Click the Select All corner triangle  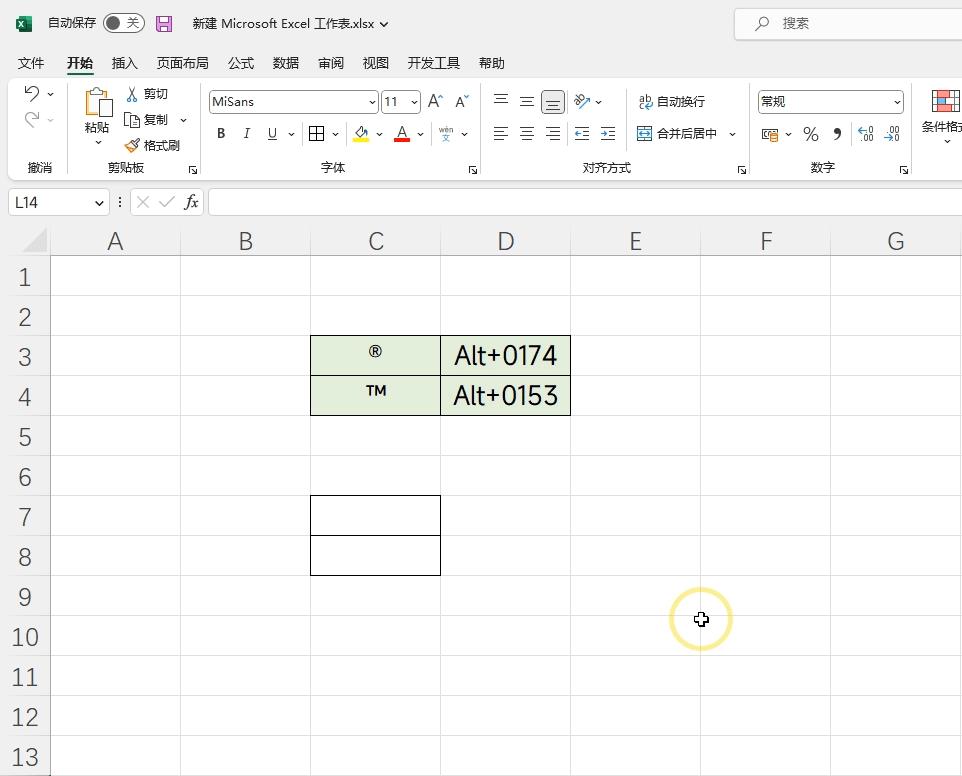point(34,240)
